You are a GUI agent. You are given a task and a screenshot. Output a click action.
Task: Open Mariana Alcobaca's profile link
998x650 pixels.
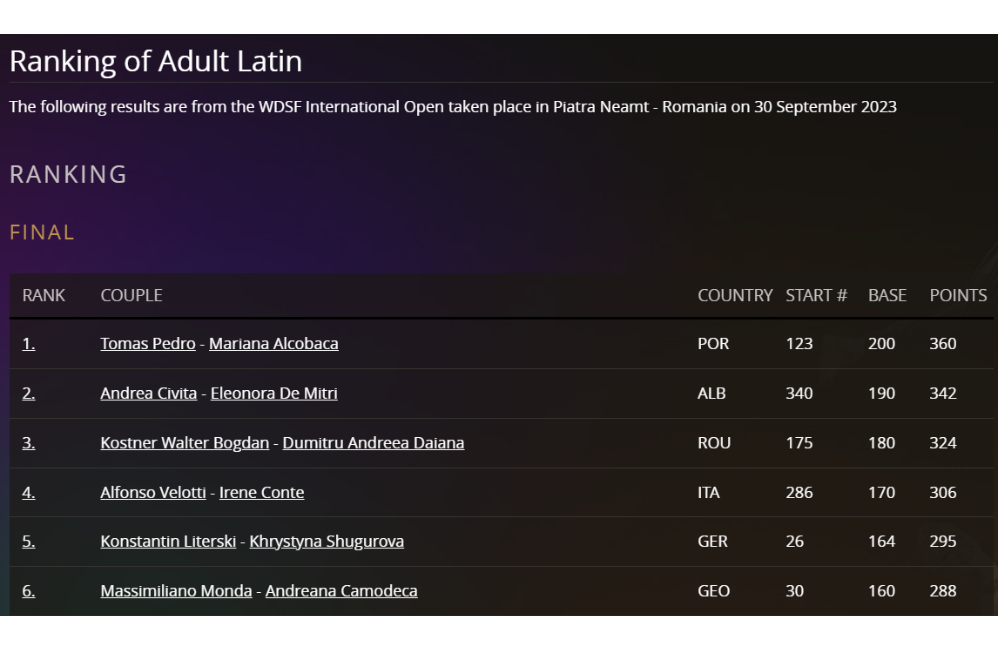[273, 343]
